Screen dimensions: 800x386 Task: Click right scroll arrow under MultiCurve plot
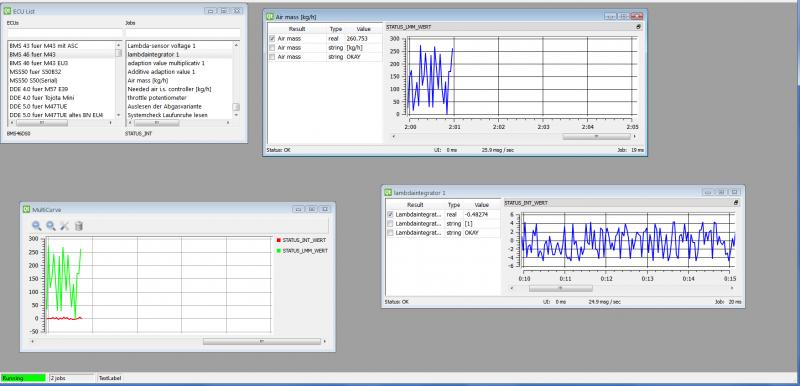325,341
